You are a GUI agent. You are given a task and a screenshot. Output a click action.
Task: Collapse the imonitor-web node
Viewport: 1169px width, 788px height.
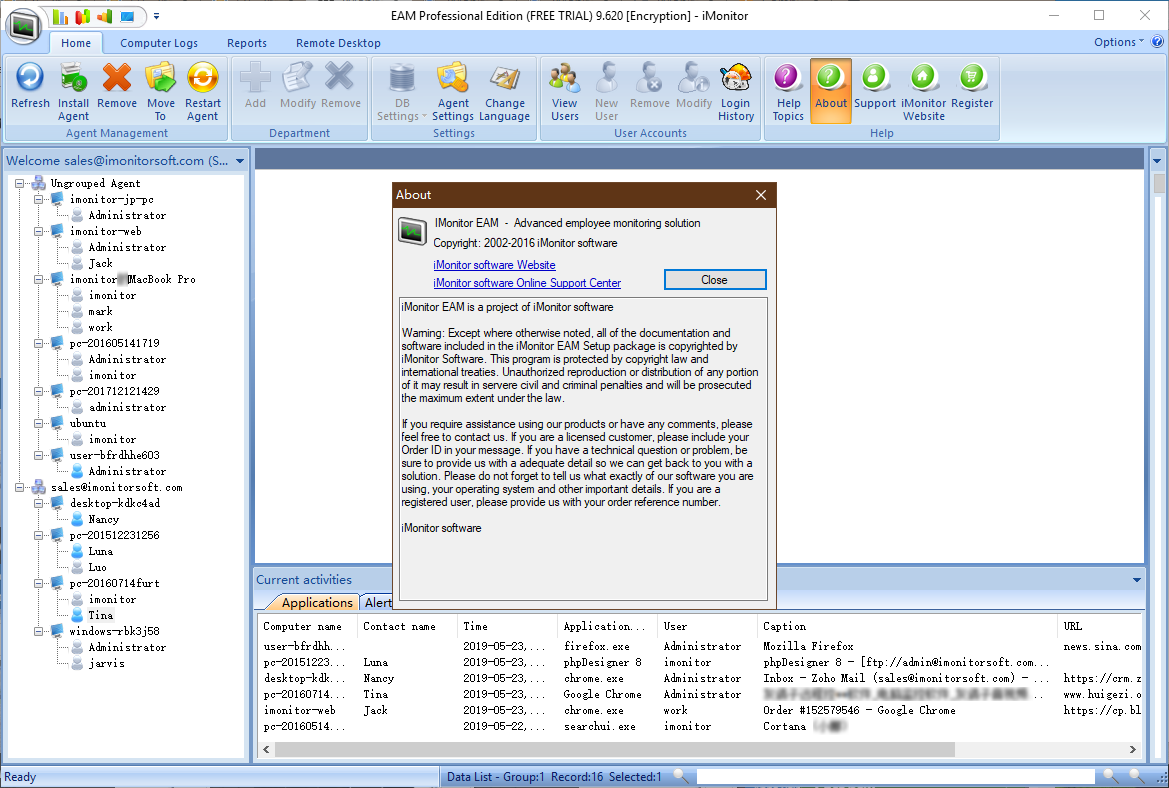click(39, 232)
